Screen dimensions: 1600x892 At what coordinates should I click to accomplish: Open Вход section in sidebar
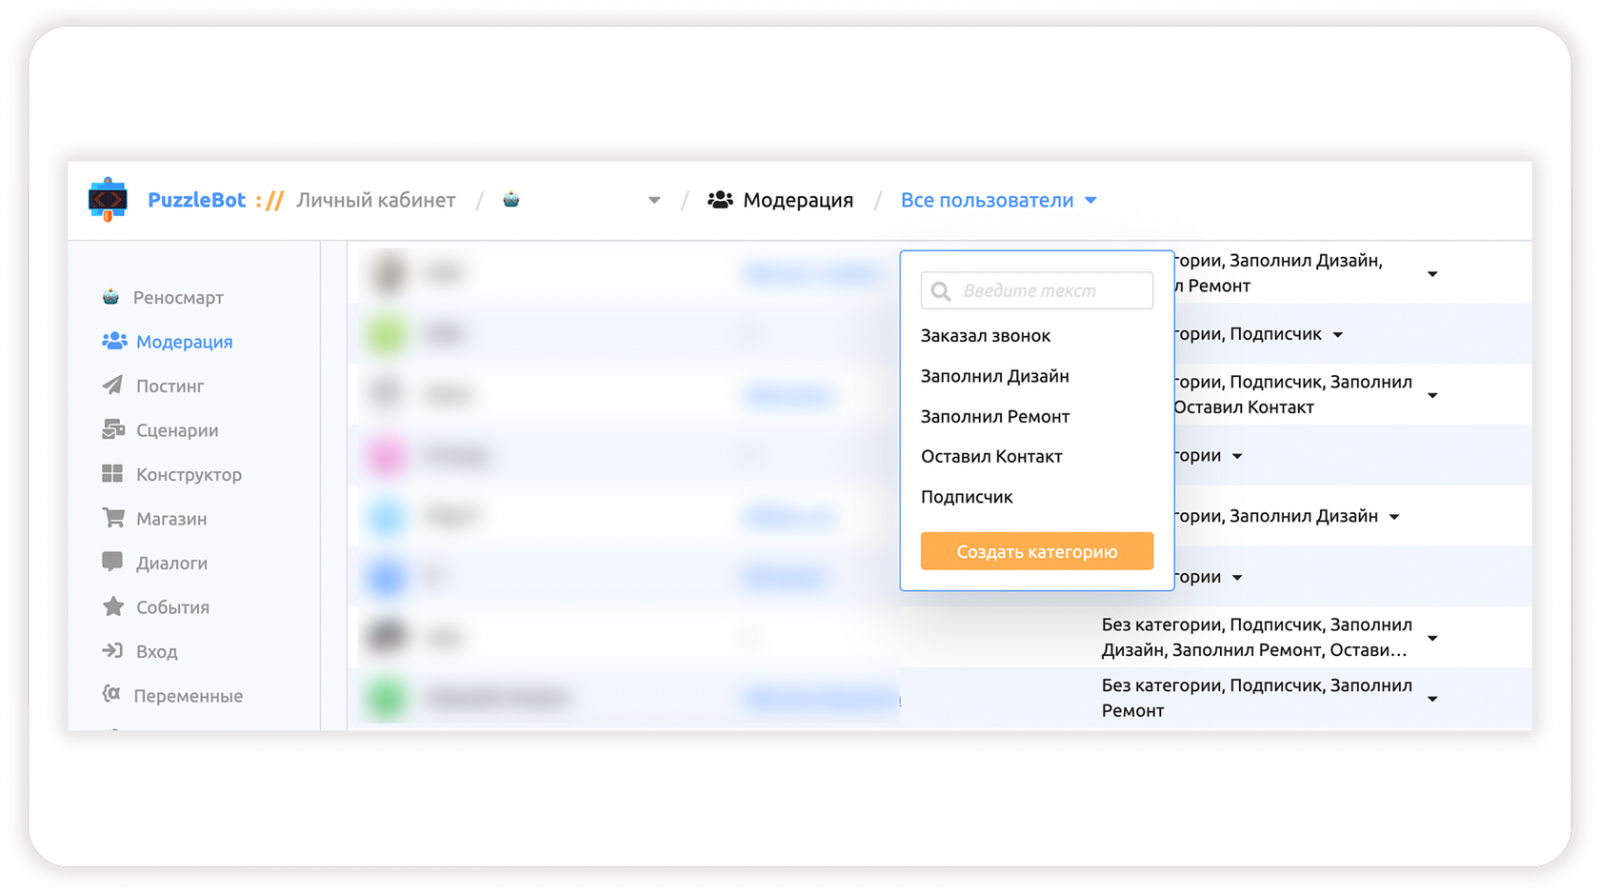tap(157, 652)
